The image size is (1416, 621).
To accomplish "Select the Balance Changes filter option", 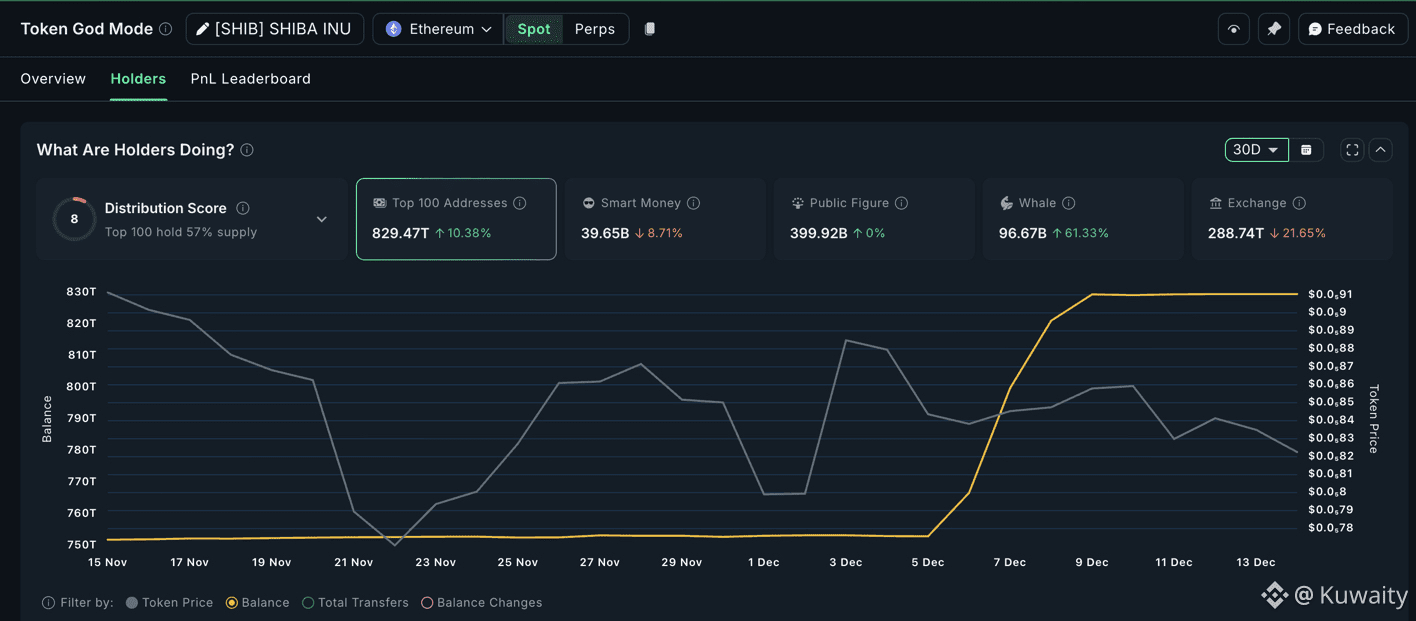I will pos(427,603).
